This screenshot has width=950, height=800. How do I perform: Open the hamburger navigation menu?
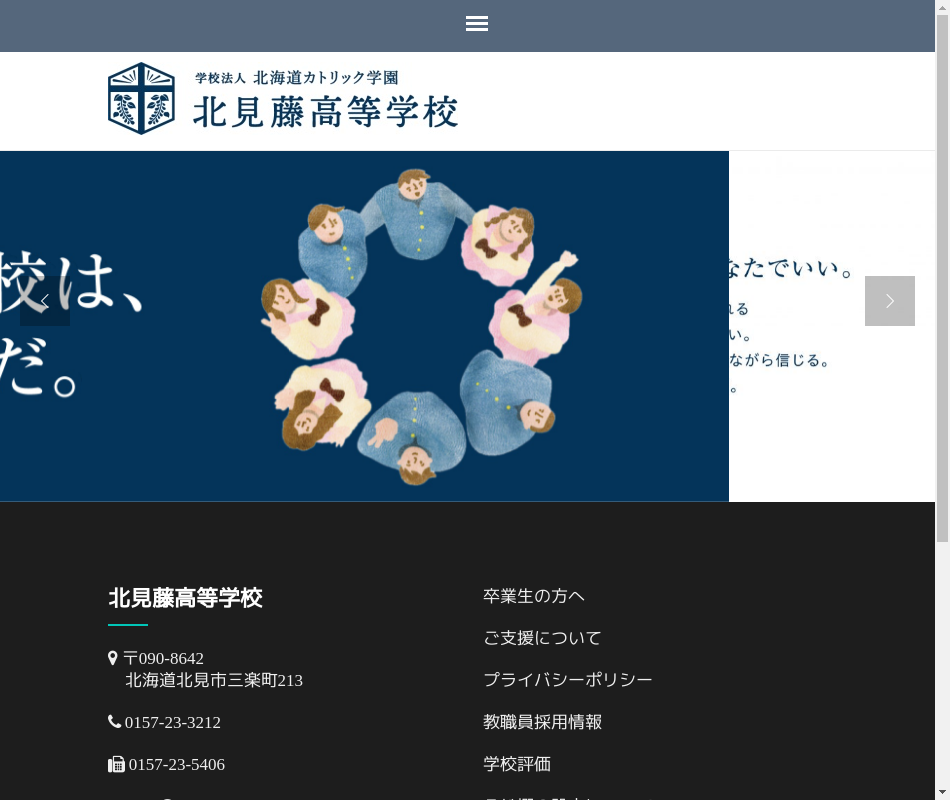pyautogui.click(x=477, y=24)
